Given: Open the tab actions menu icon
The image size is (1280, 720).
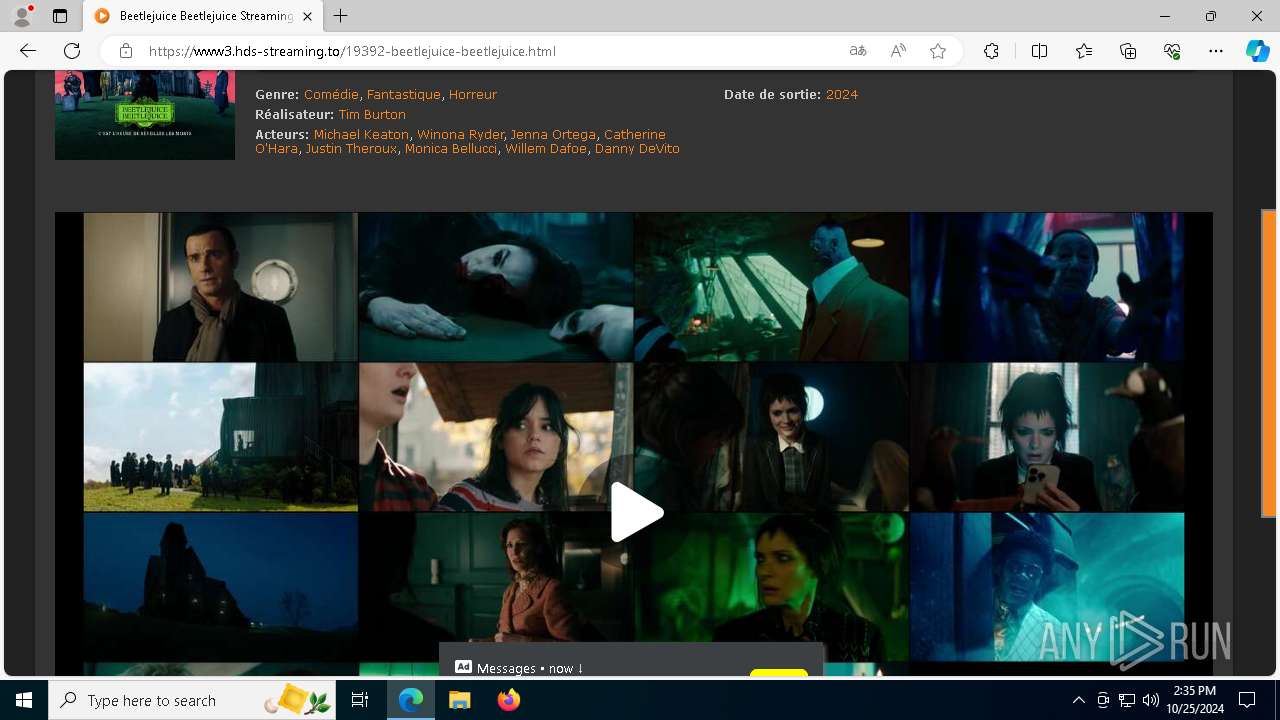Looking at the screenshot, I should coord(60,16).
